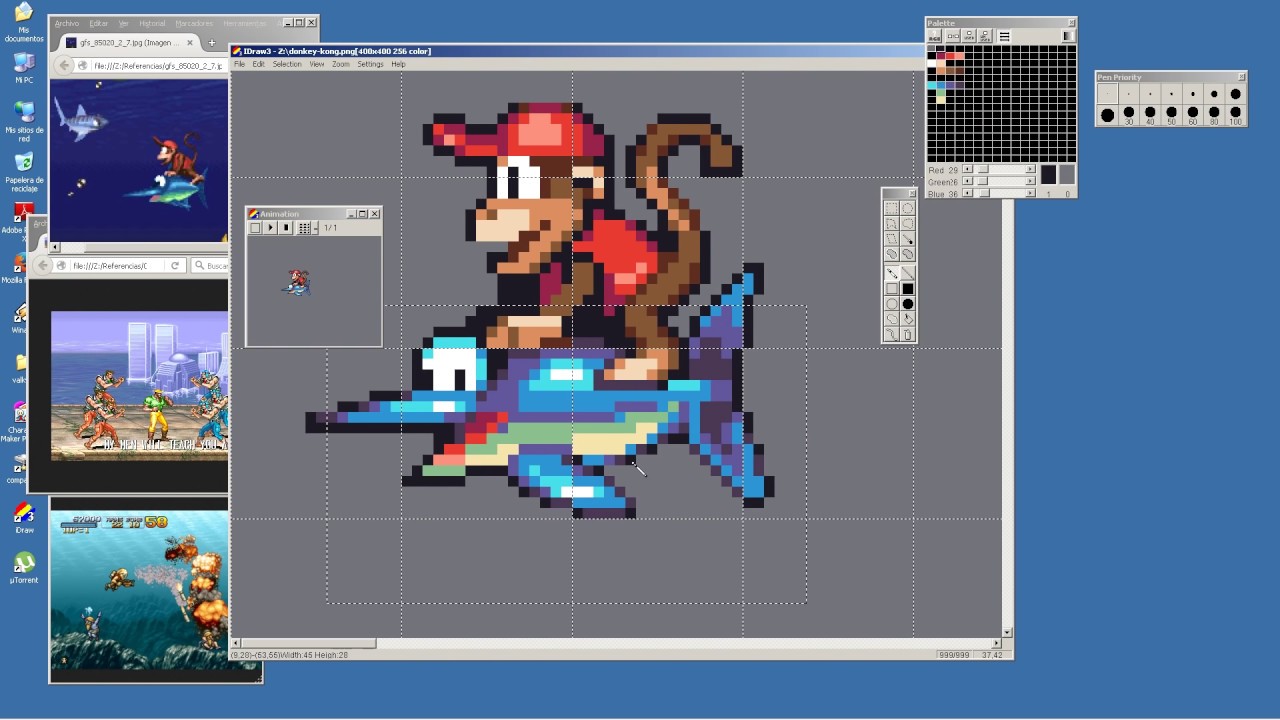Open the Zoom menu

point(341,64)
